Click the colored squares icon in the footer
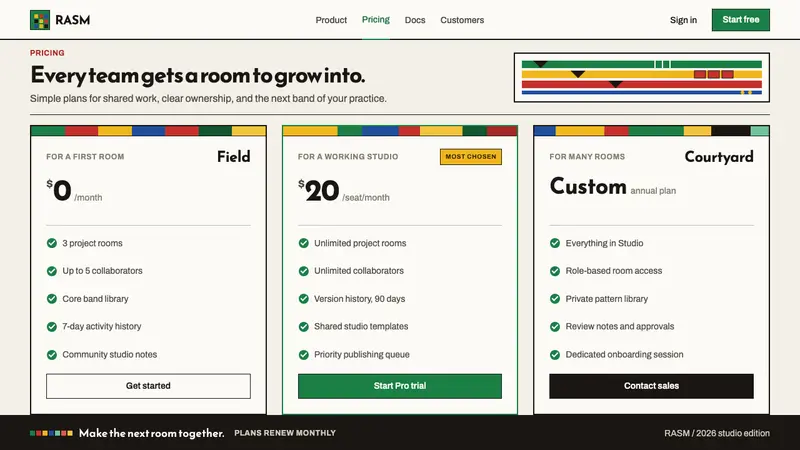The width and height of the screenshot is (800, 450). 51,433
